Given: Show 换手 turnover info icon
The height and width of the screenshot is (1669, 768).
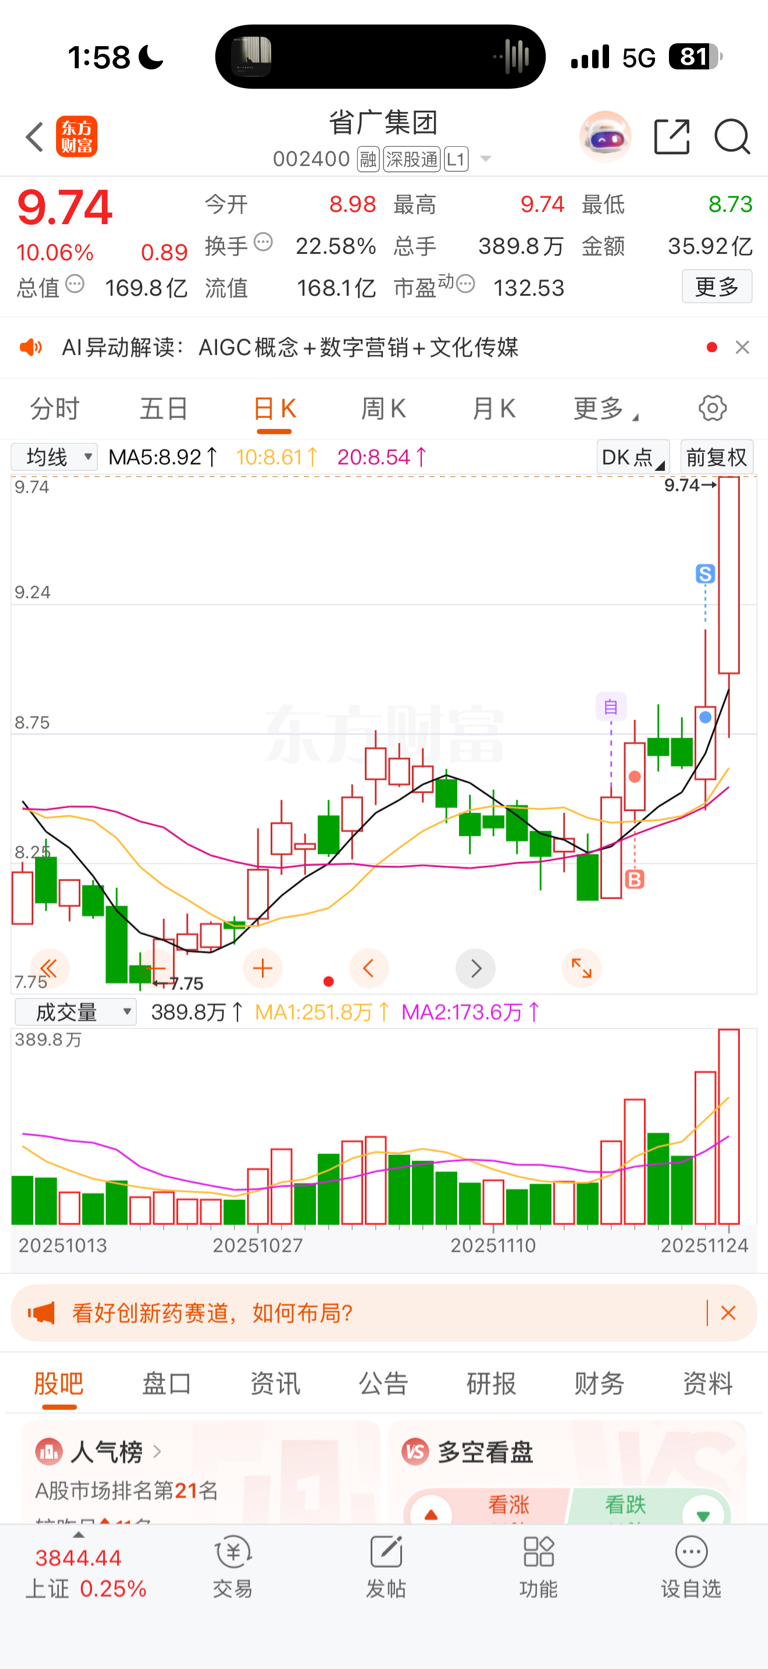Looking at the screenshot, I should (264, 242).
